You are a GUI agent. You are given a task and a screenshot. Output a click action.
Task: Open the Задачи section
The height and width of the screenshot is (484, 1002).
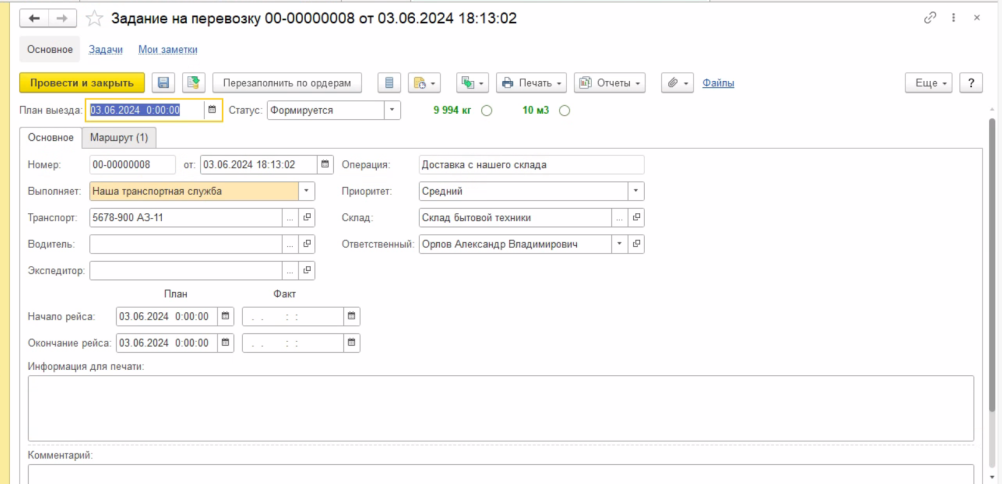(x=106, y=49)
